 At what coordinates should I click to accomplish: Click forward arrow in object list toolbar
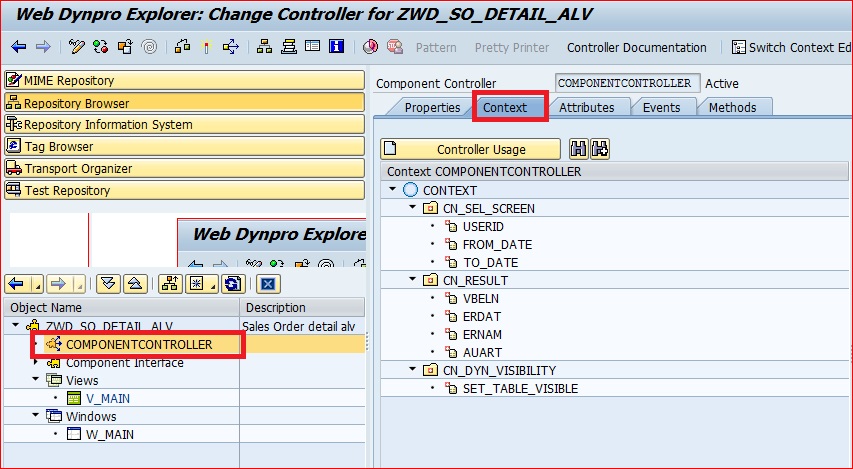(x=58, y=283)
